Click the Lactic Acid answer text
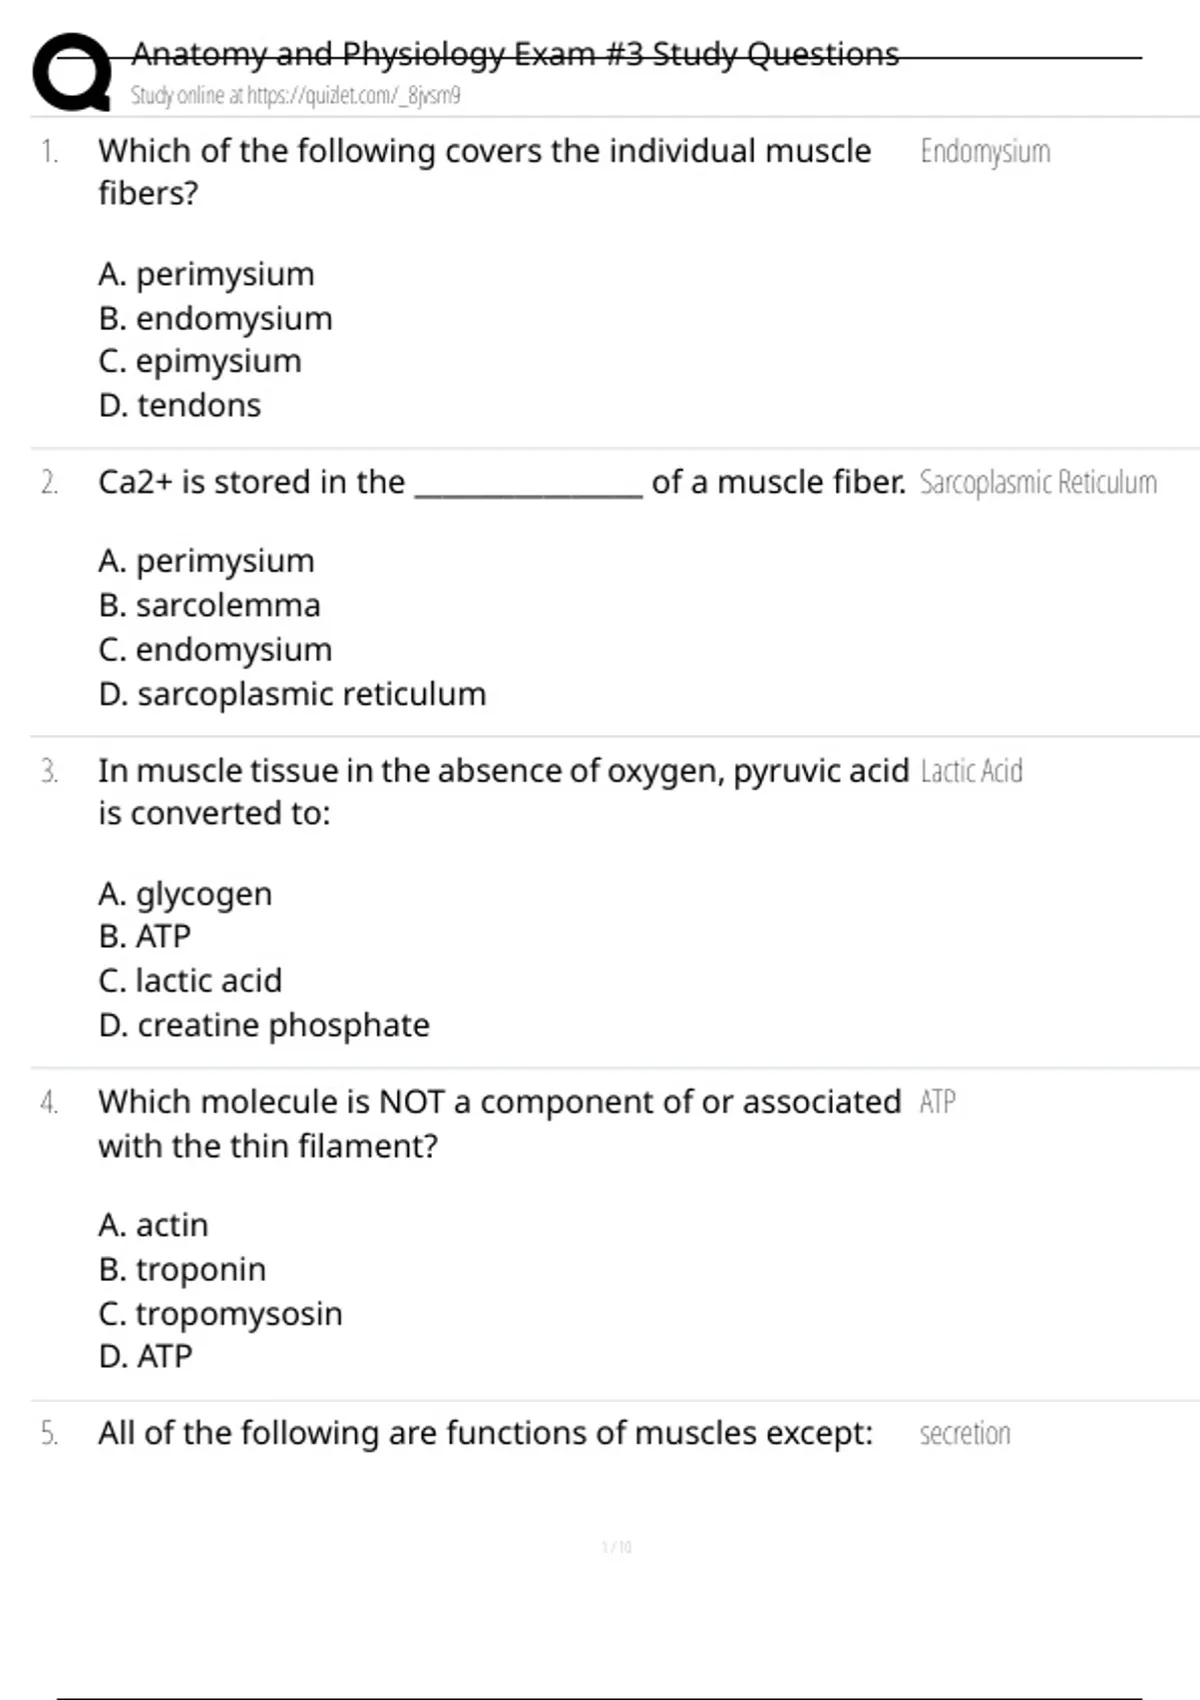Screen dimensions: 1200x1700 [971, 771]
